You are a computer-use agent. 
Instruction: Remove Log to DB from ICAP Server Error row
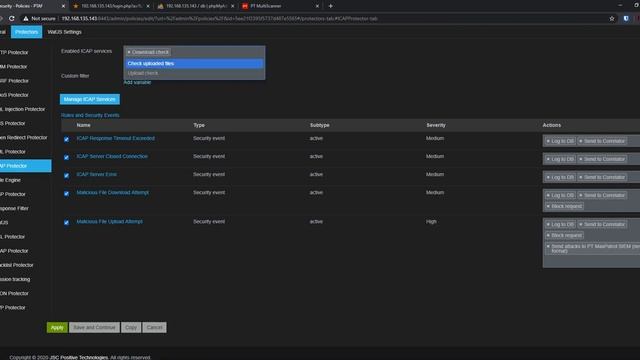pos(548,177)
